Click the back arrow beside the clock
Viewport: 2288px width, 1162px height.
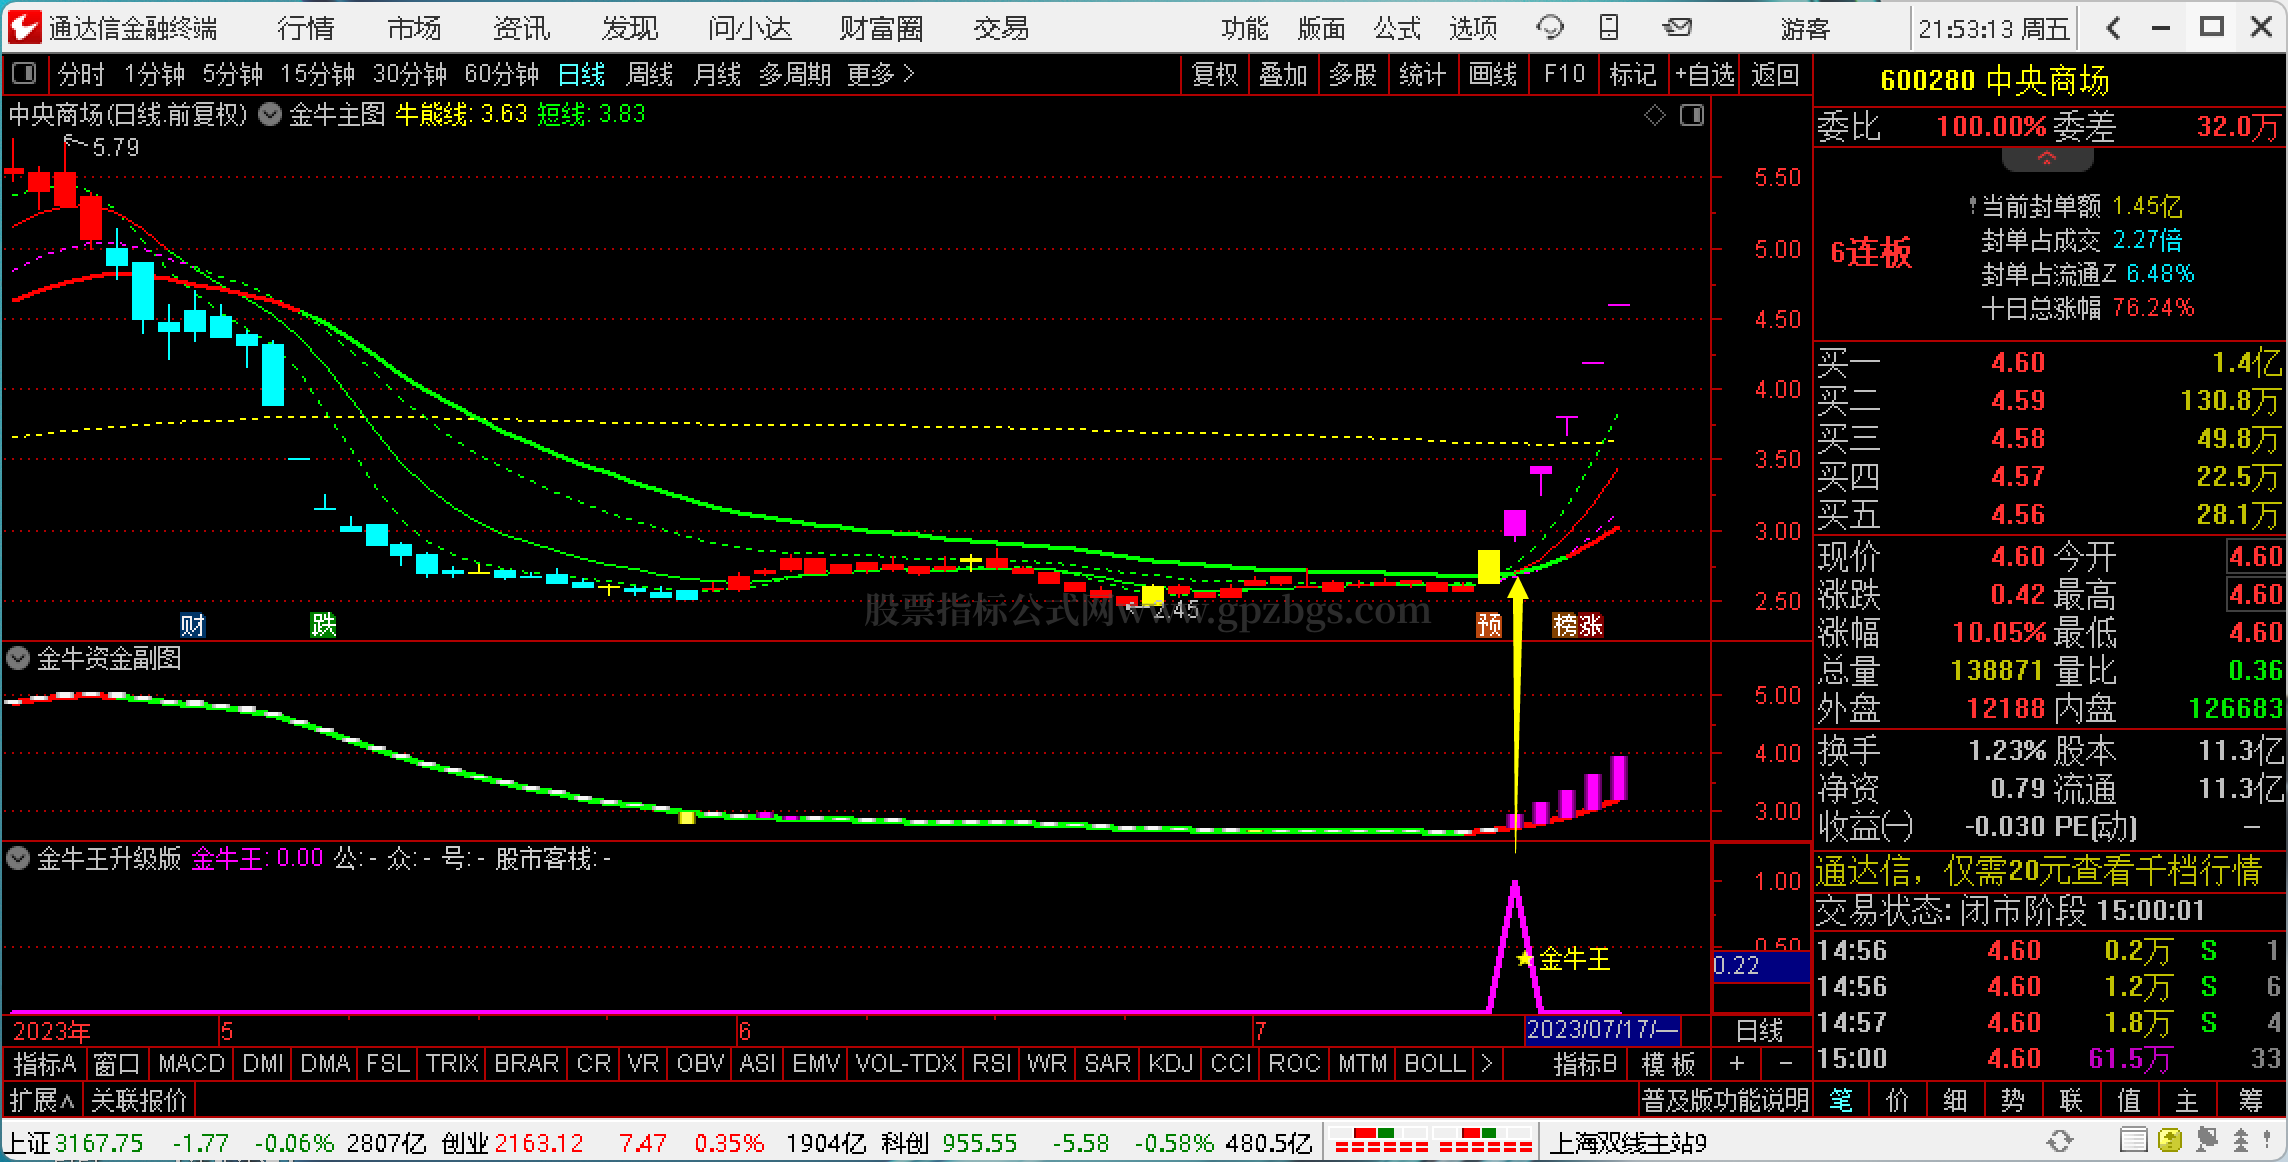point(2113,28)
